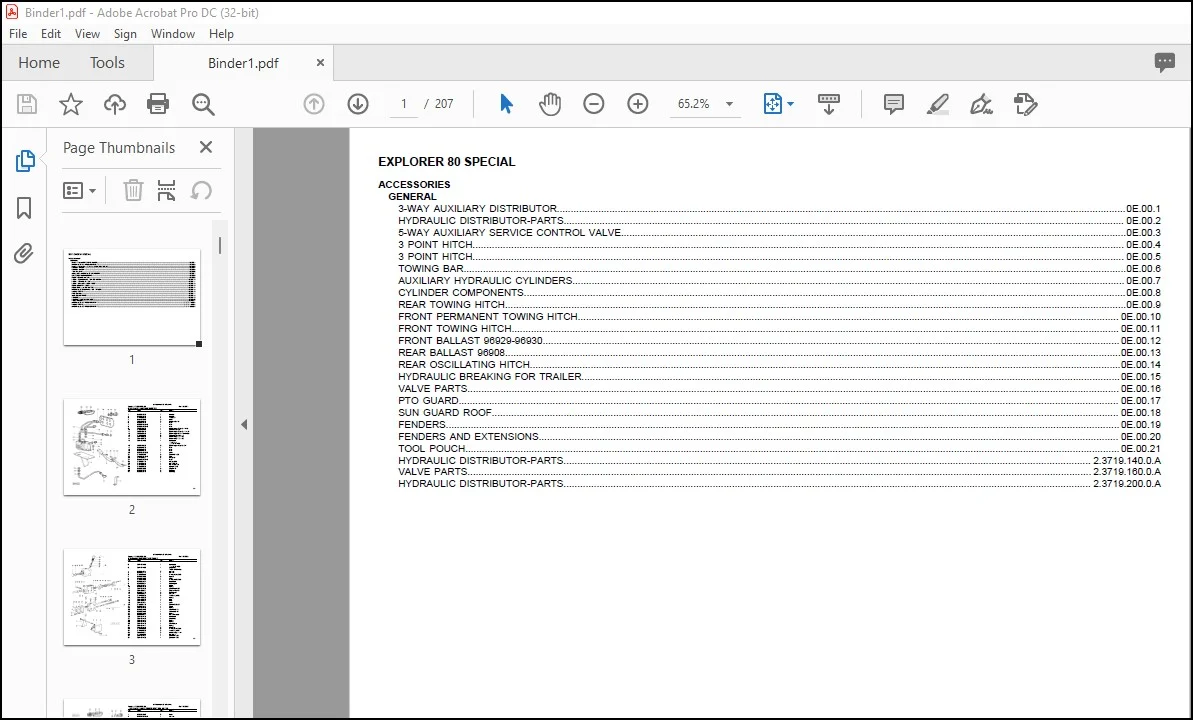Open the Sign menu
Screen dimensions: 1193x720
pos(126,33)
